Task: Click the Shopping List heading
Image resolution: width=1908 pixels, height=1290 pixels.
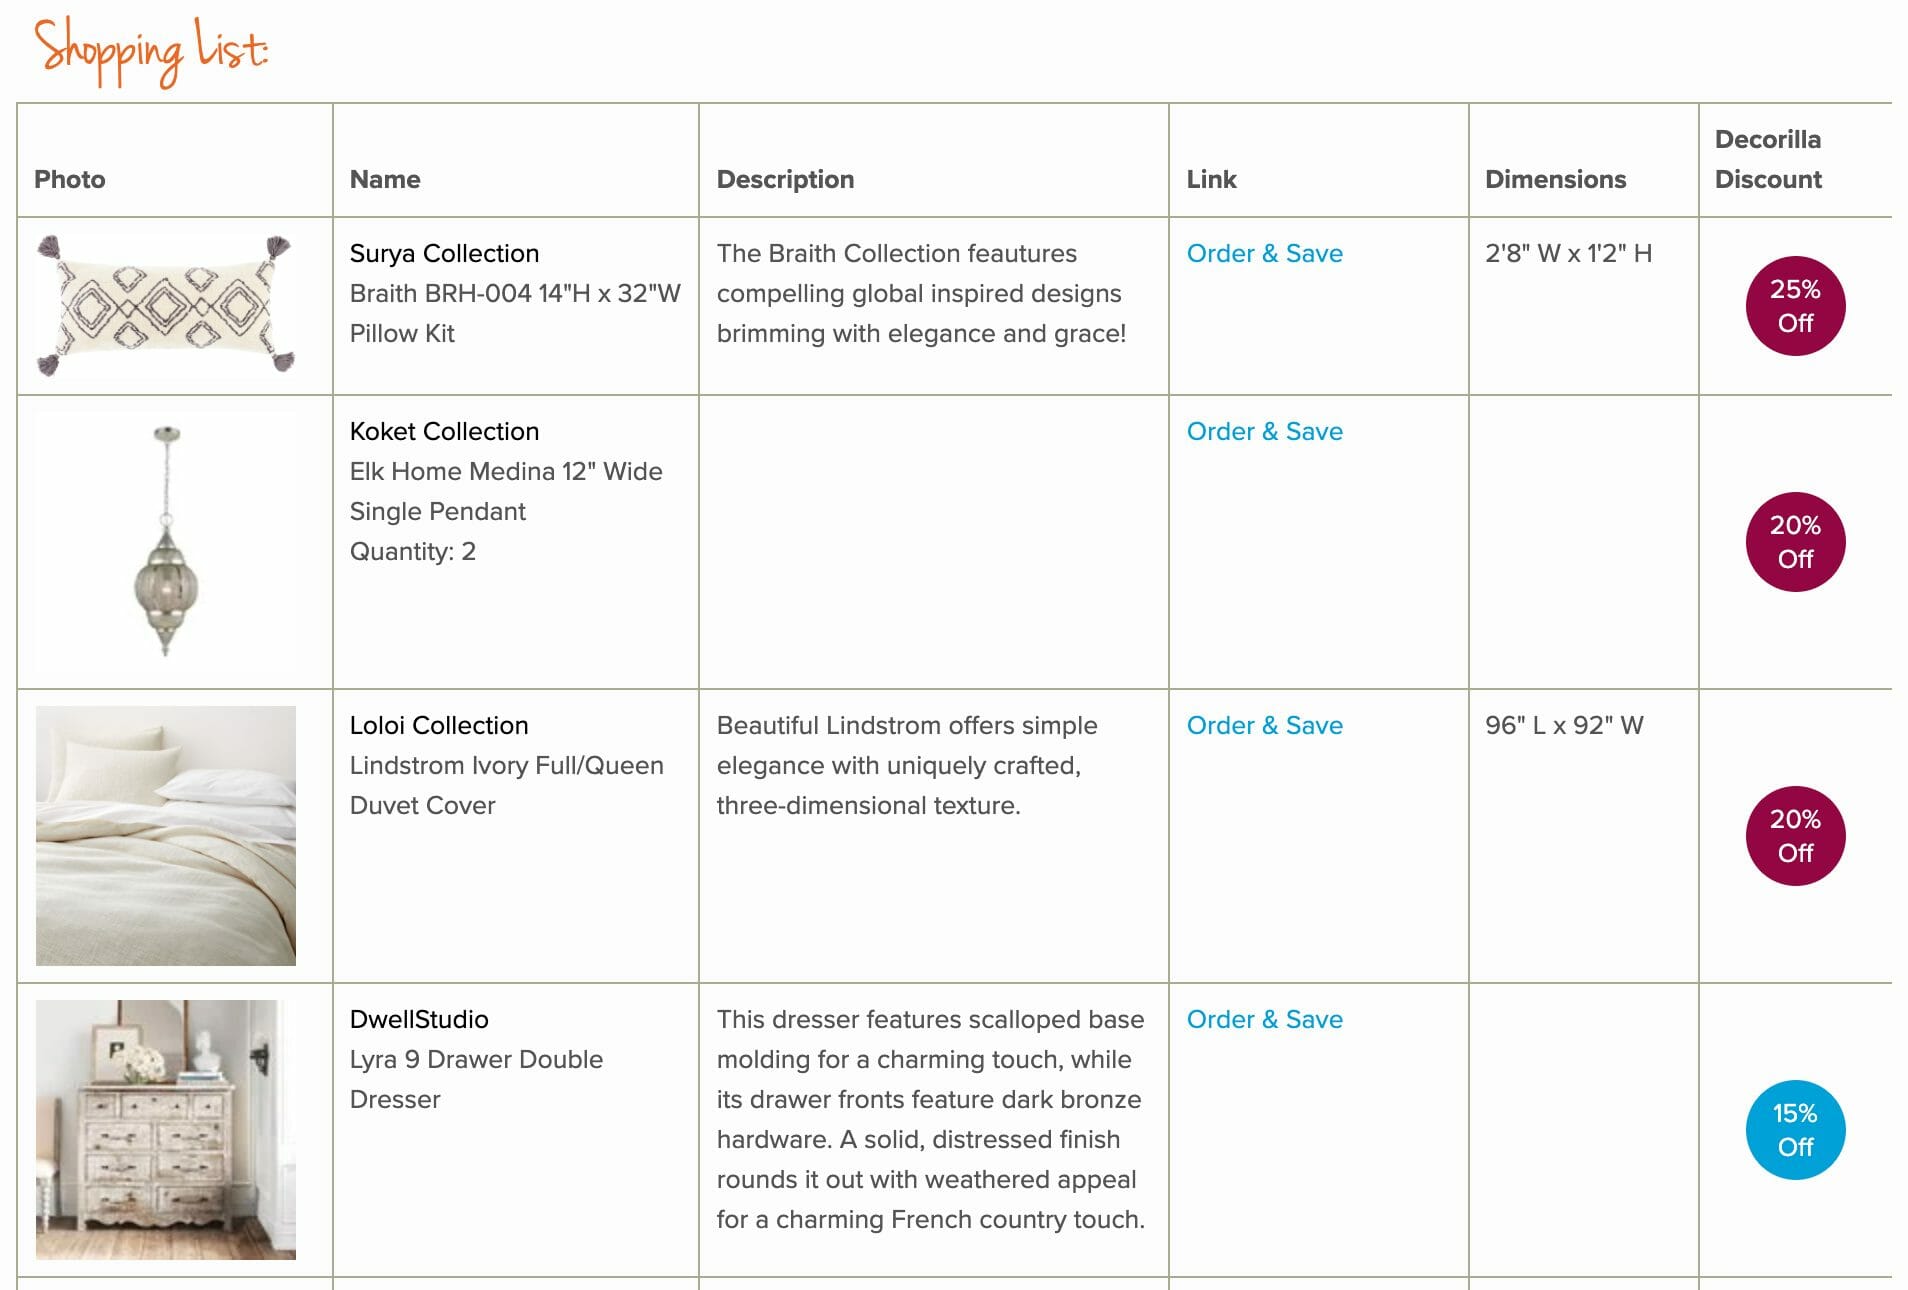Action: pos(151,50)
